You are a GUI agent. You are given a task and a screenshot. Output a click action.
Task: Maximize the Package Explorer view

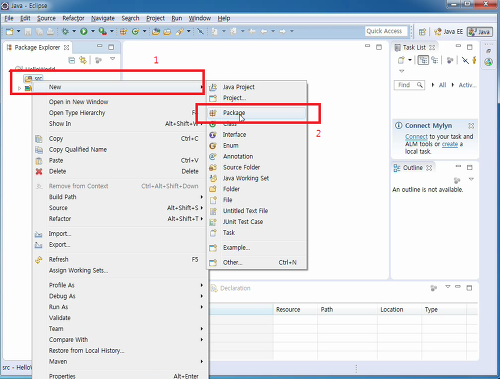[111, 47]
